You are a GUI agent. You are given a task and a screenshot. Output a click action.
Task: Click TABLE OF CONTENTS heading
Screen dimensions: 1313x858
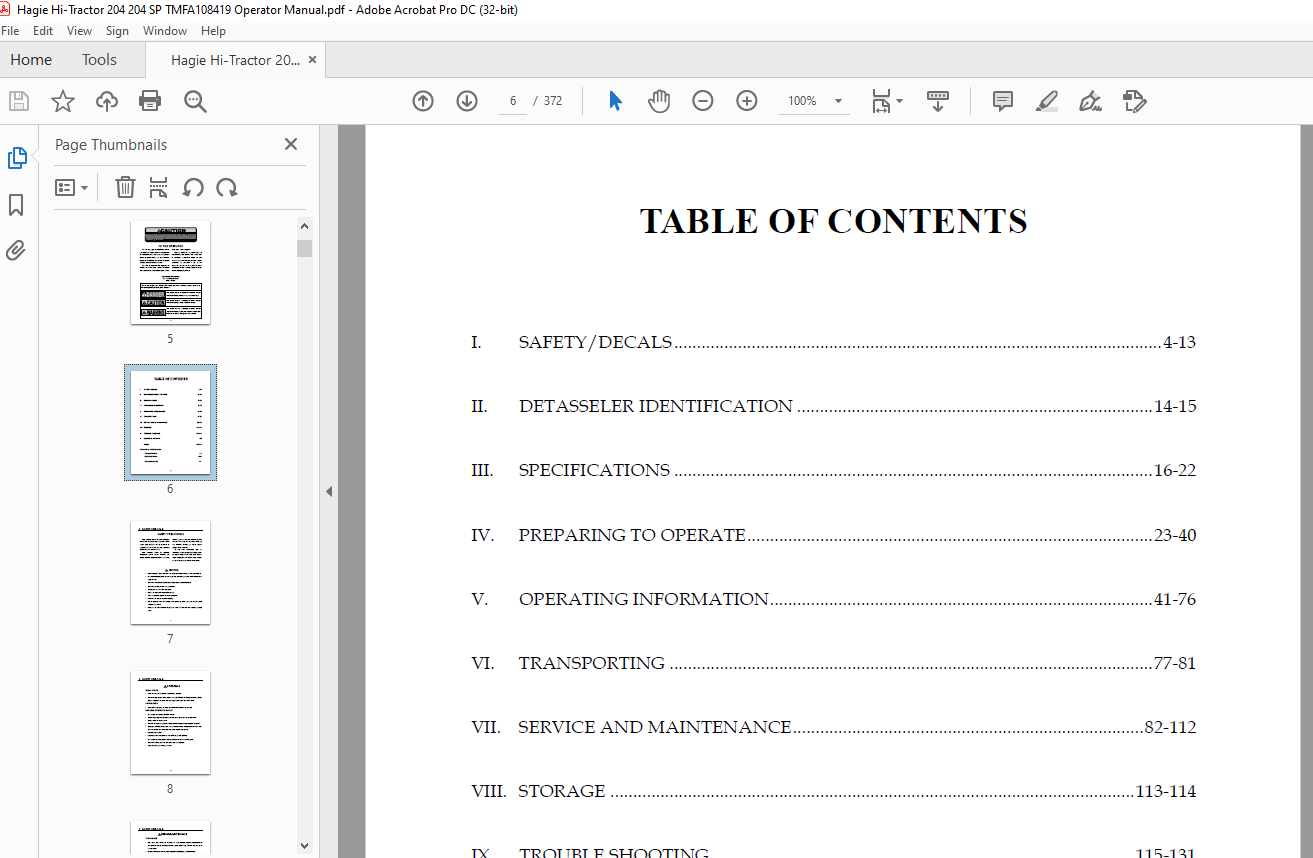(x=833, y=221)
